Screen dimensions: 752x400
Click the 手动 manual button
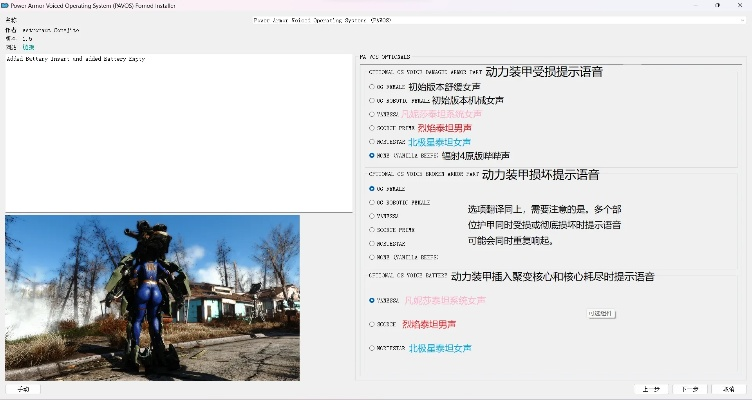[23, 389]
